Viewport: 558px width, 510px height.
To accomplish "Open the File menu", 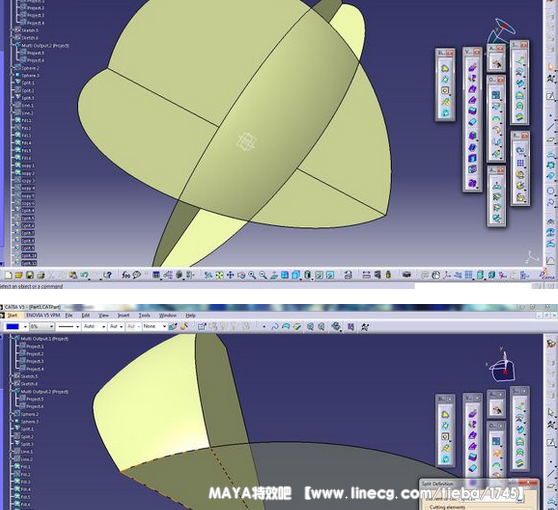I will (69, 315).
